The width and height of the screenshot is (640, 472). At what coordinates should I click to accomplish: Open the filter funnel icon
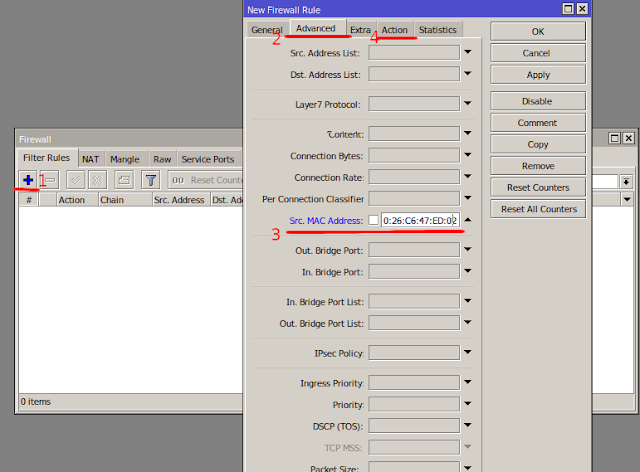coord(151,180)
